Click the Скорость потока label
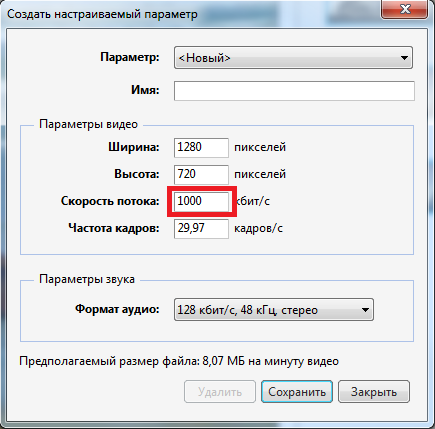Image resolution: width=435 pixels, height=429 pixels. (x=110, y=201)
